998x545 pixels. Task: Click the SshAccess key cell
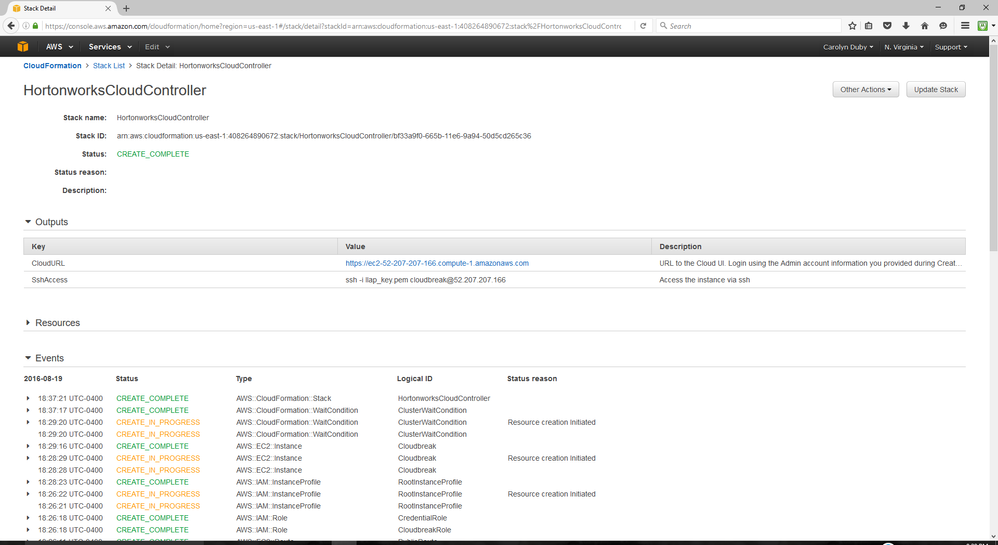coord(50,280)
